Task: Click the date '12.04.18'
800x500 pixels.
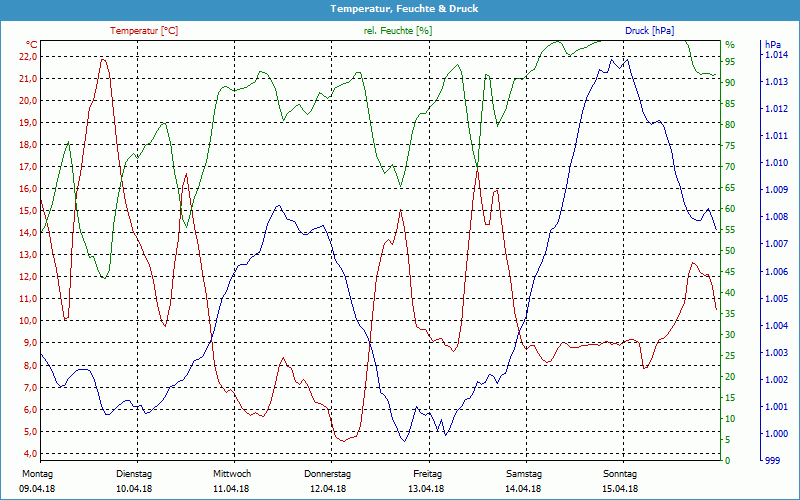Action: (328, 489)
